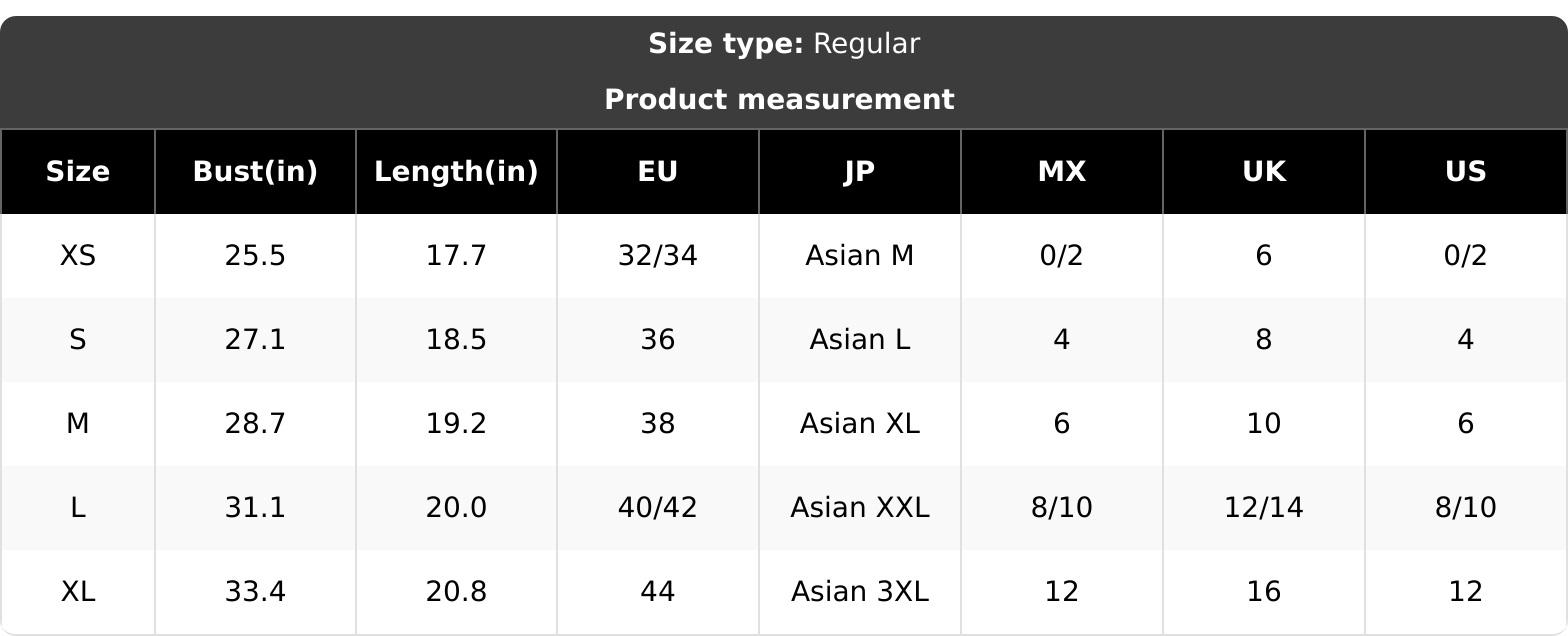Click the US column header

[1466, 172]
